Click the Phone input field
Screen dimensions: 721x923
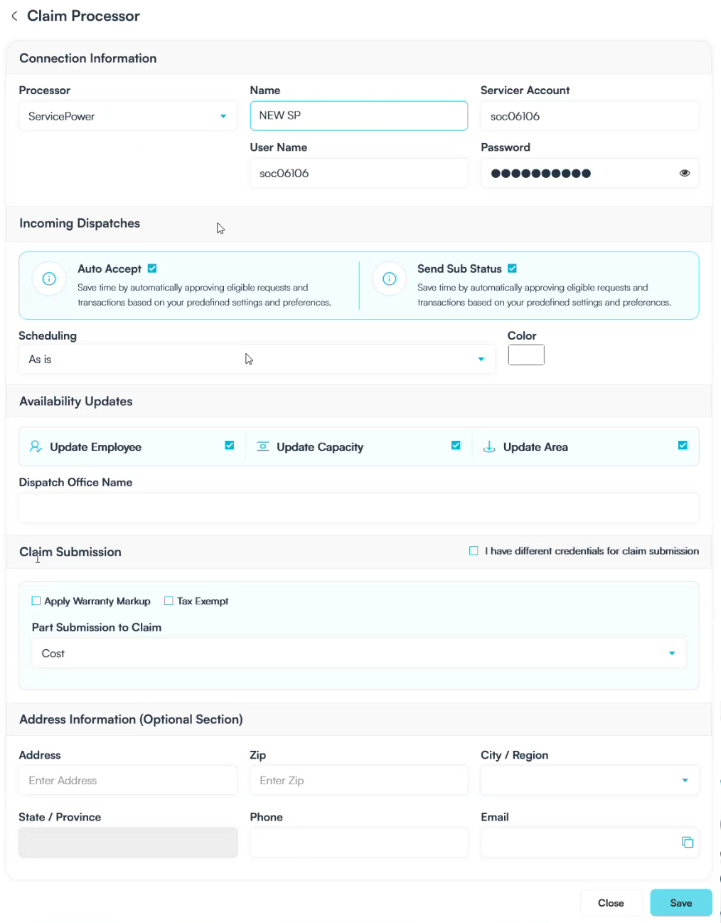pos(359,842)
